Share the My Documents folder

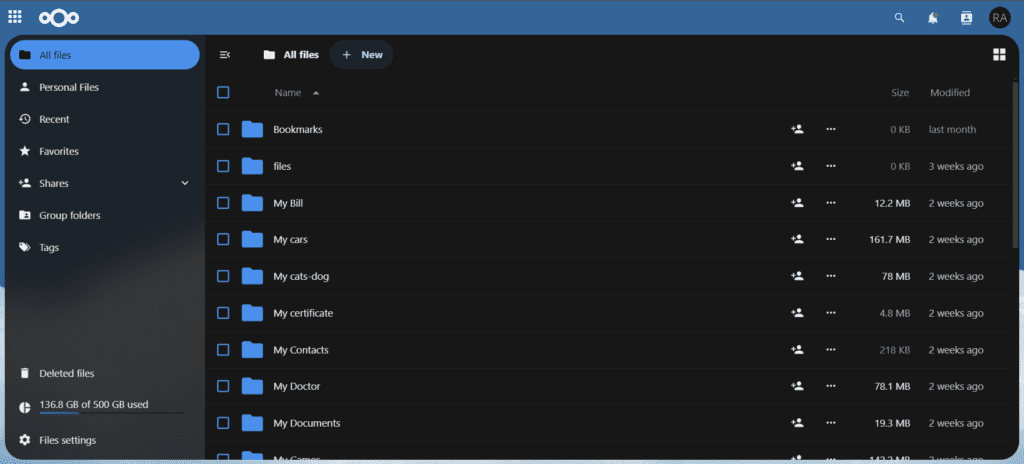click(x=797, y=423)
